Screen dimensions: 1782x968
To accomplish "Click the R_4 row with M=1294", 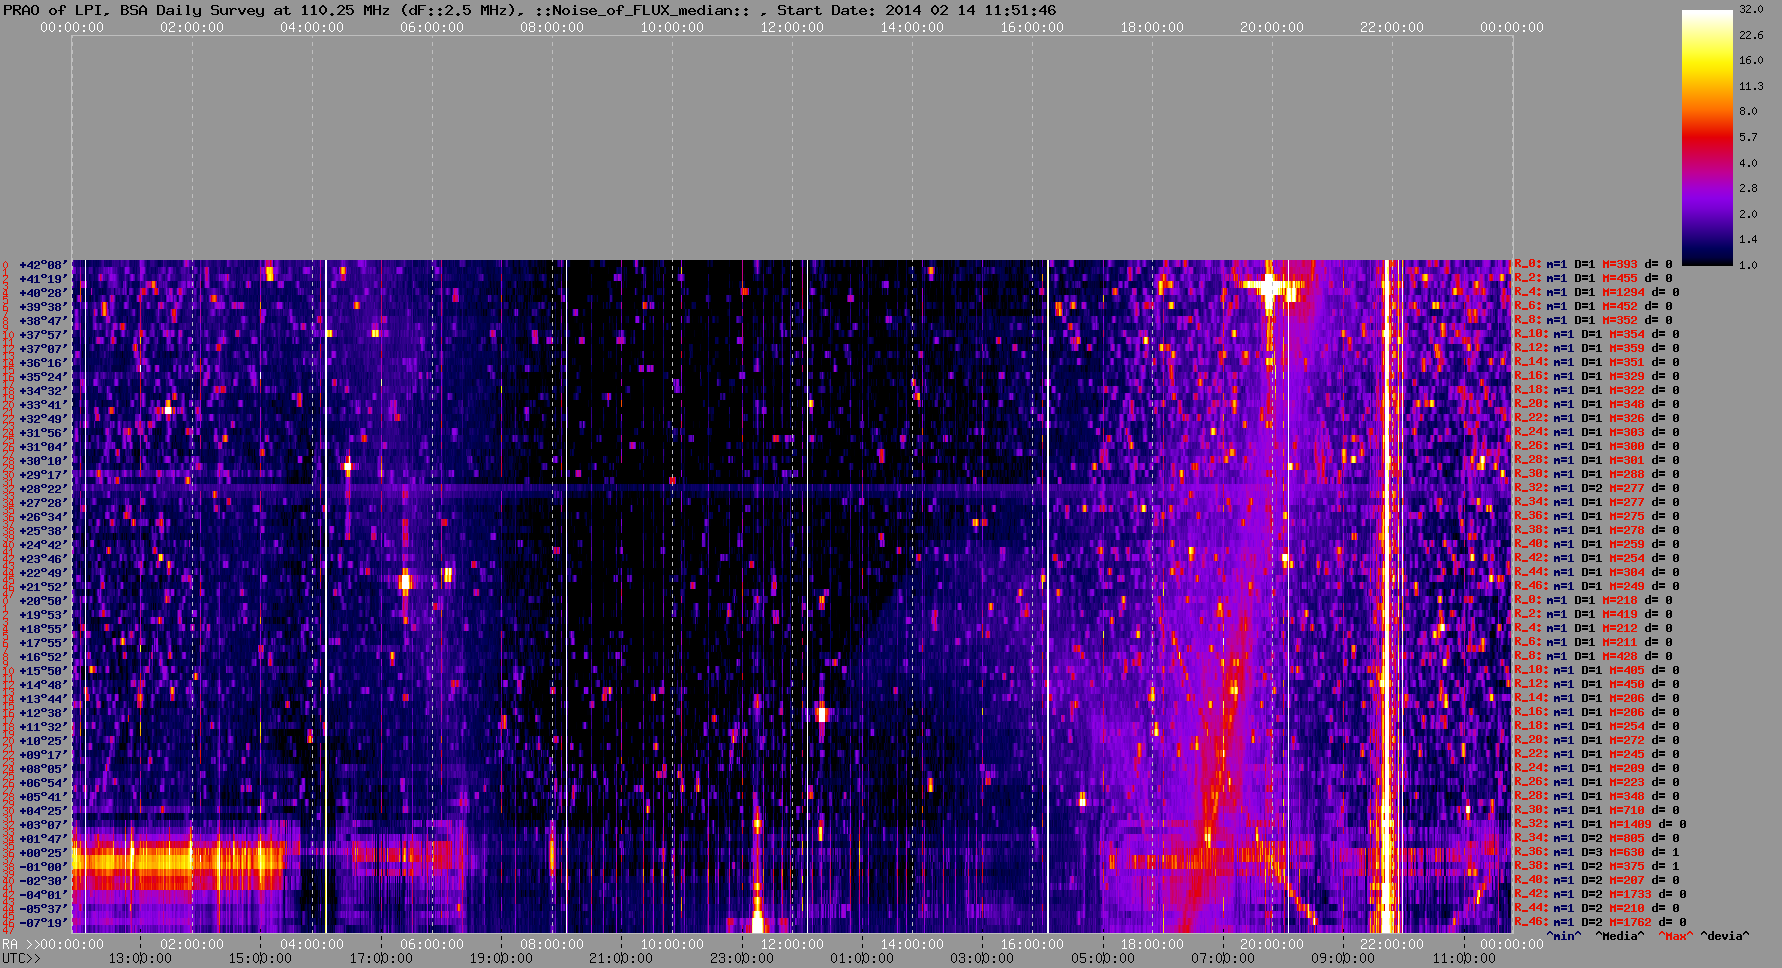I will coord(1597,293).
